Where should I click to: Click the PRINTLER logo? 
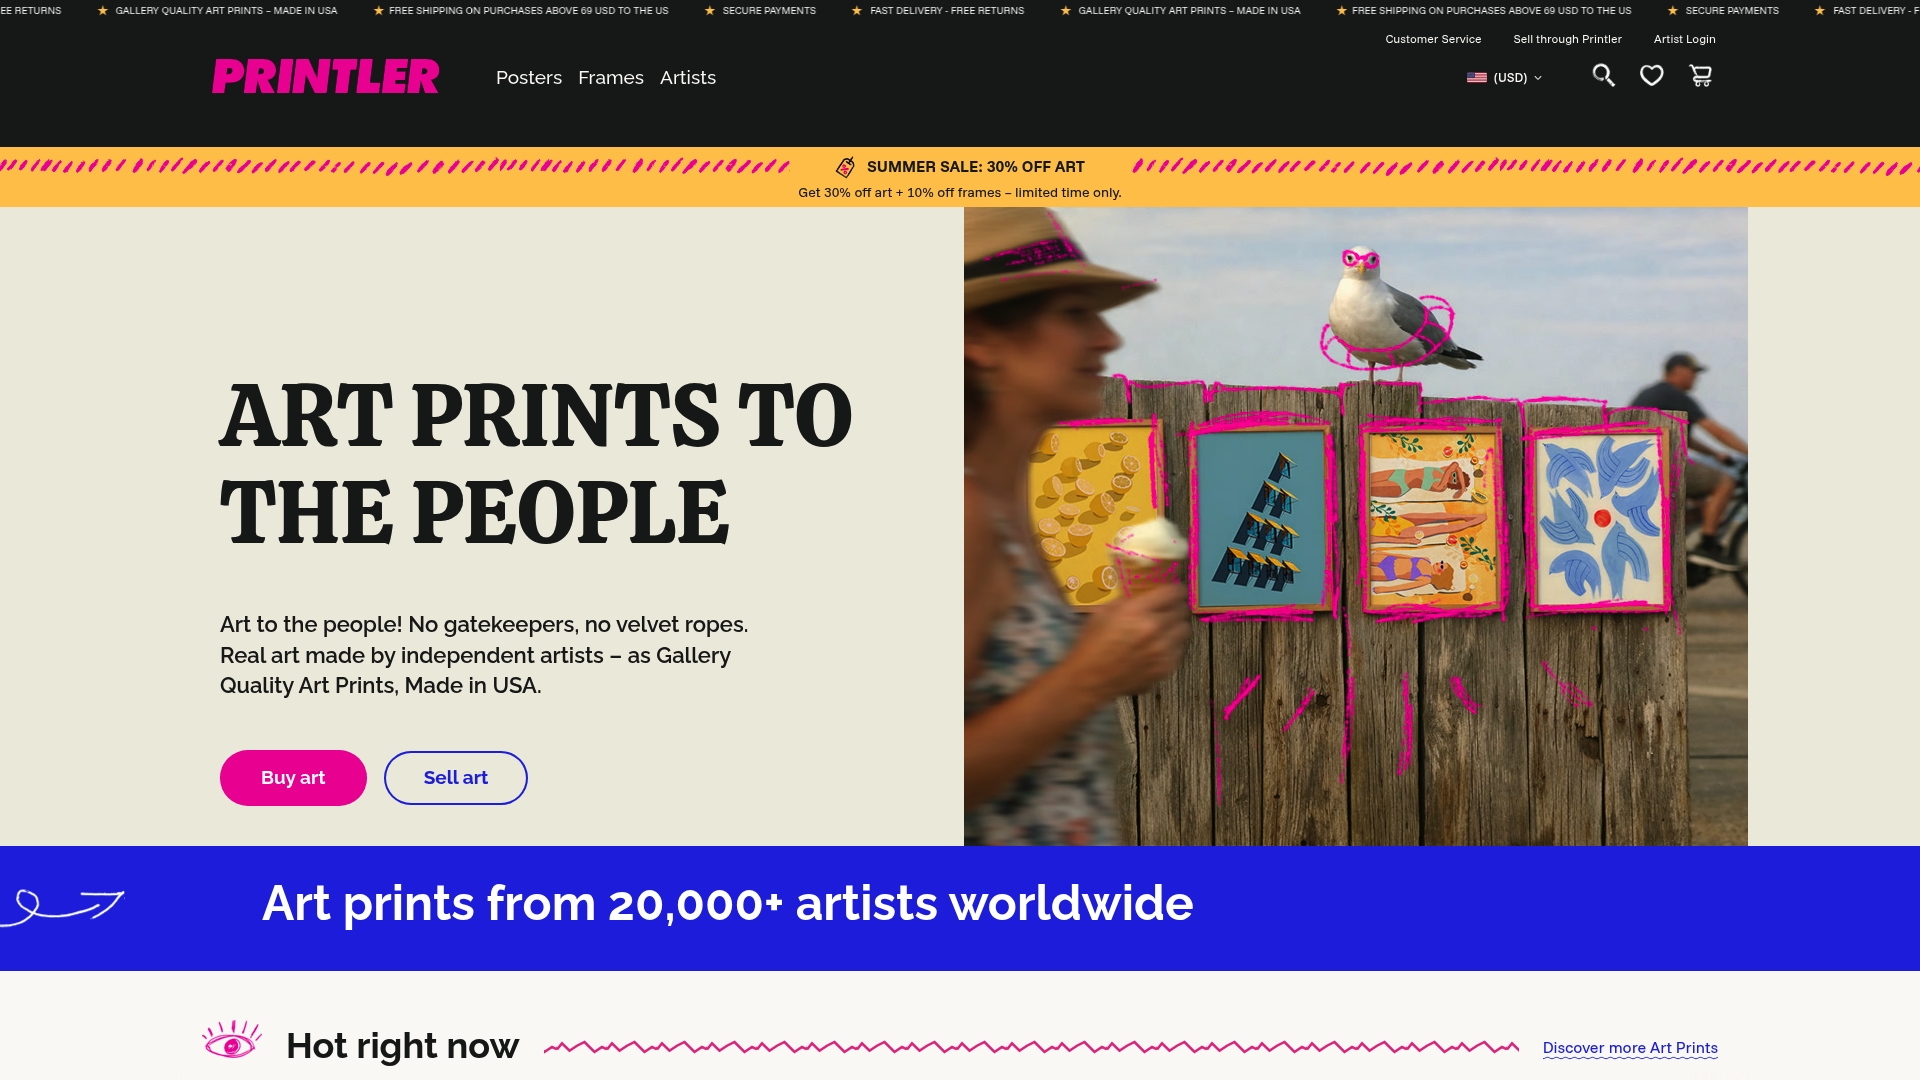point(325,76)
